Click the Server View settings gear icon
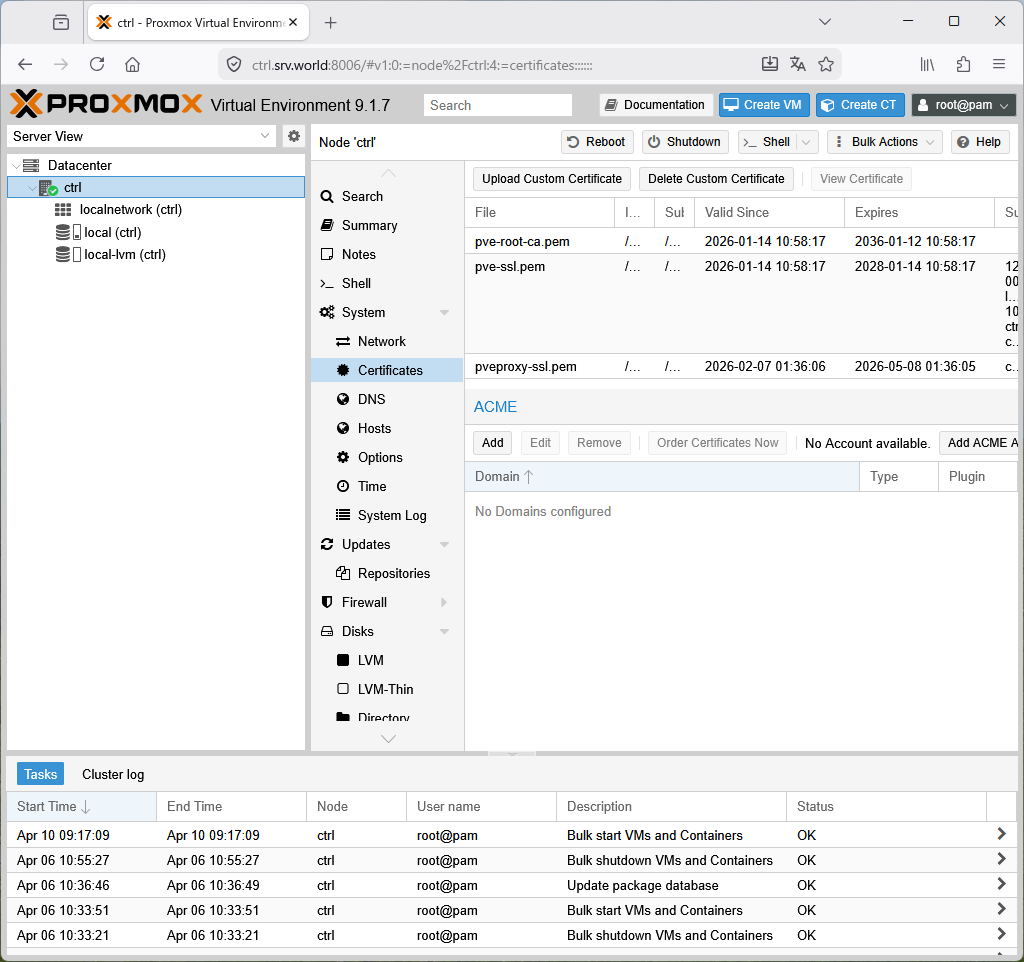1024x962 pixels. (x=293, y=136)
